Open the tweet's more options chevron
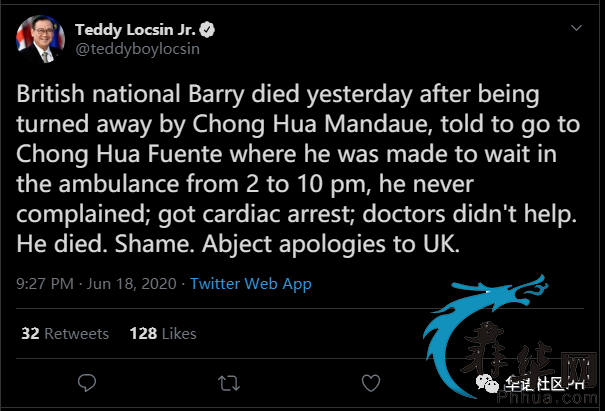 click(x=577, y=30)
